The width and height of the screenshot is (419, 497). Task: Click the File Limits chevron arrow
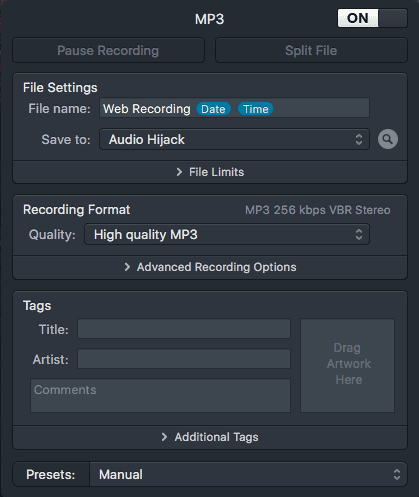tap(179, 172)
